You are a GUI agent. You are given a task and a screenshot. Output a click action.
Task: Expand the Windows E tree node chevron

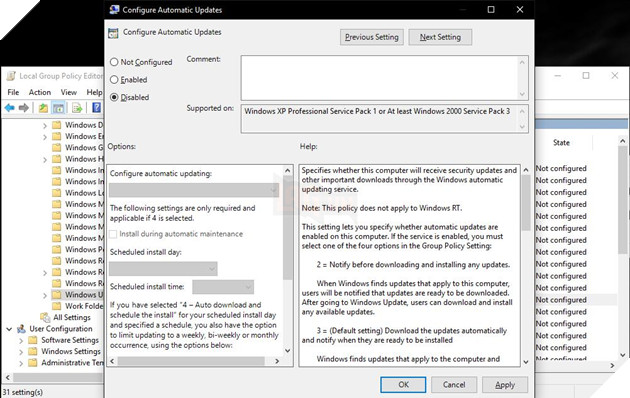click(x=45, y=137)
